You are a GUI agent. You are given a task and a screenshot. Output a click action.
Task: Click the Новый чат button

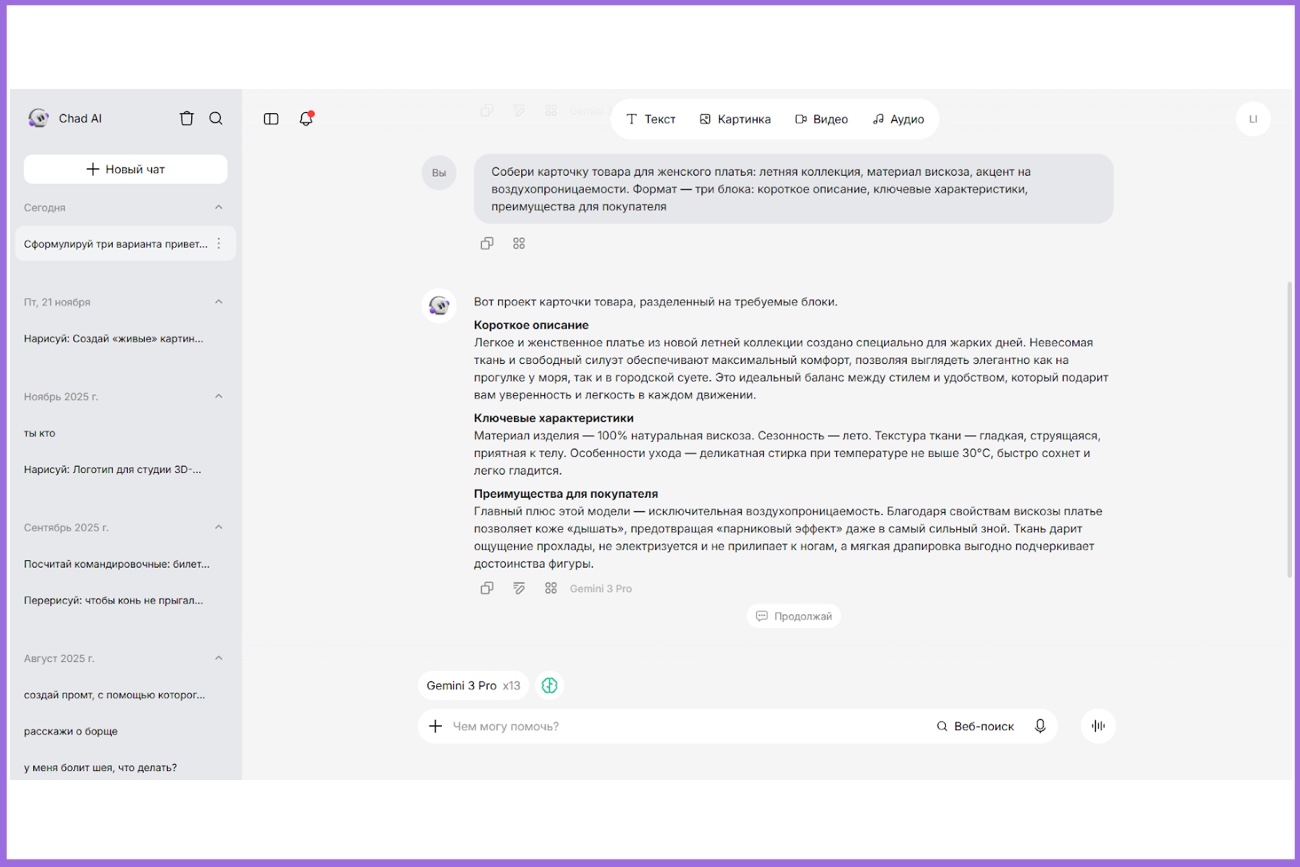tap(125, 169)
